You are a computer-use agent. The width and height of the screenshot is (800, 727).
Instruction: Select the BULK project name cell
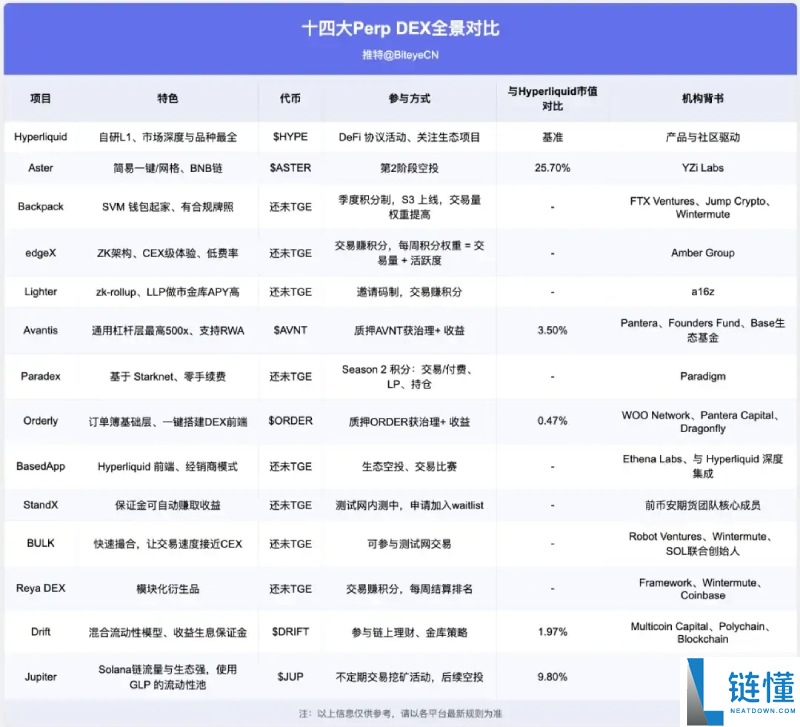pos(40,543)
